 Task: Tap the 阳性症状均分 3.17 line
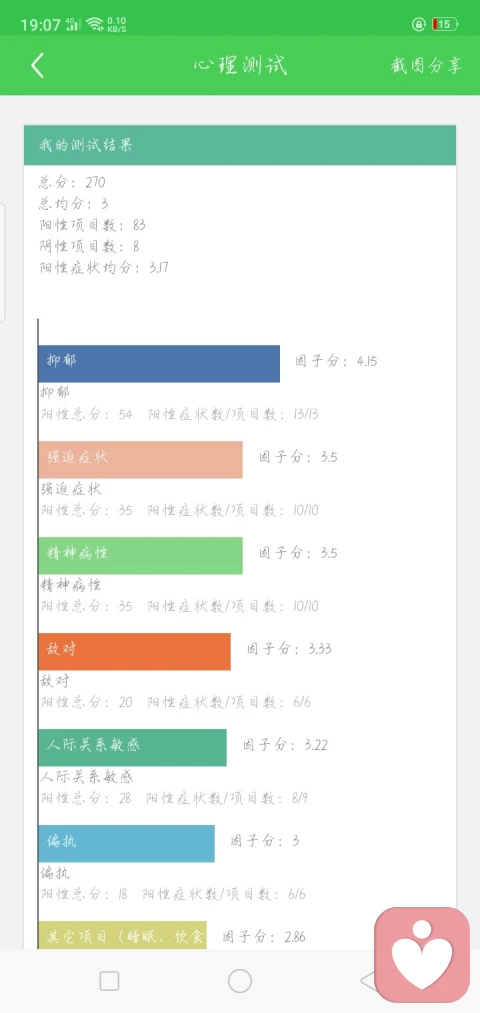click(103, 267)
